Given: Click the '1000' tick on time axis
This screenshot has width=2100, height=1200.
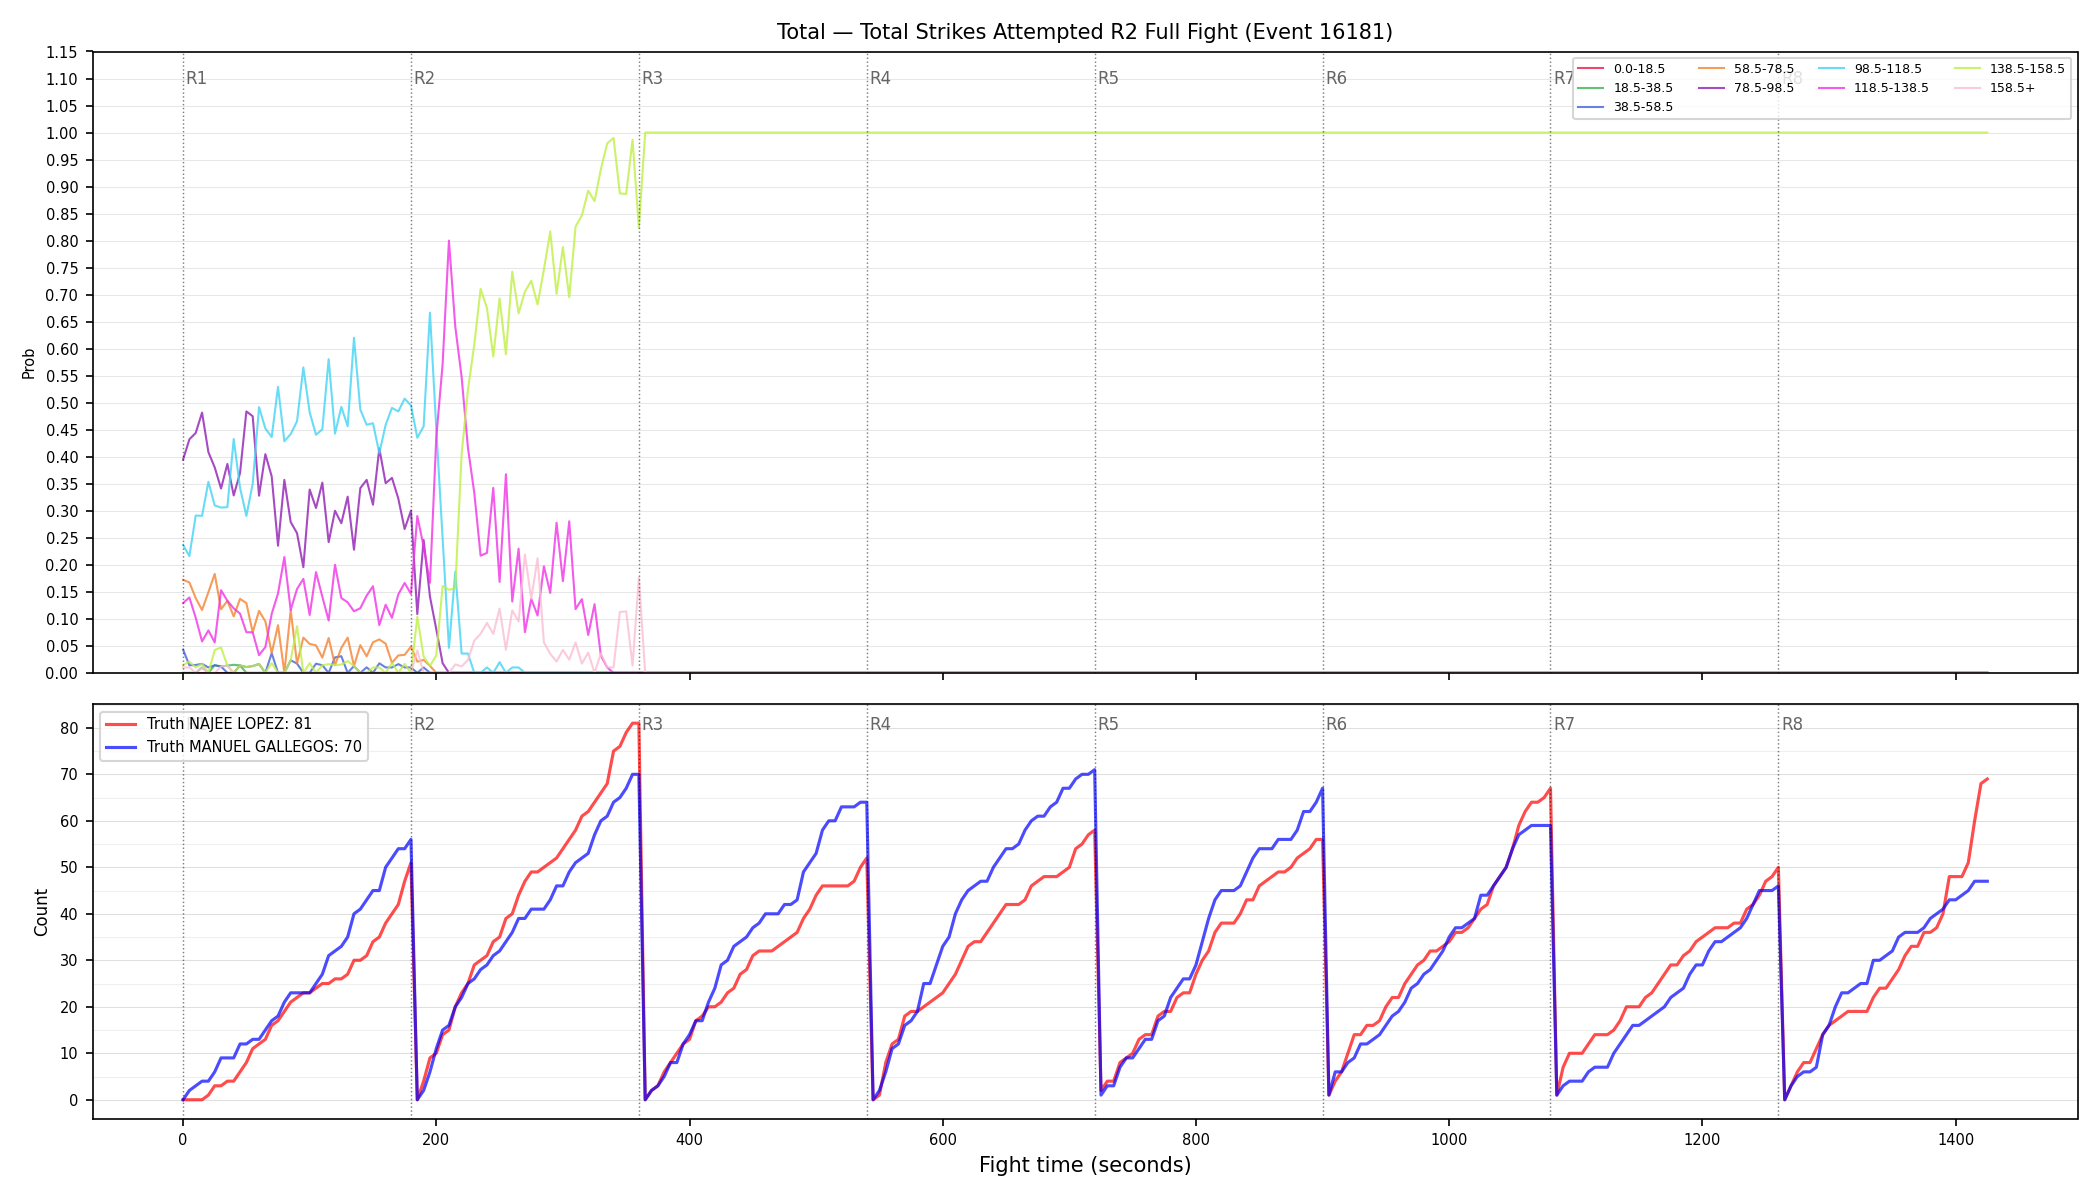Looking at the screenshot, I should [1449, 1138].
